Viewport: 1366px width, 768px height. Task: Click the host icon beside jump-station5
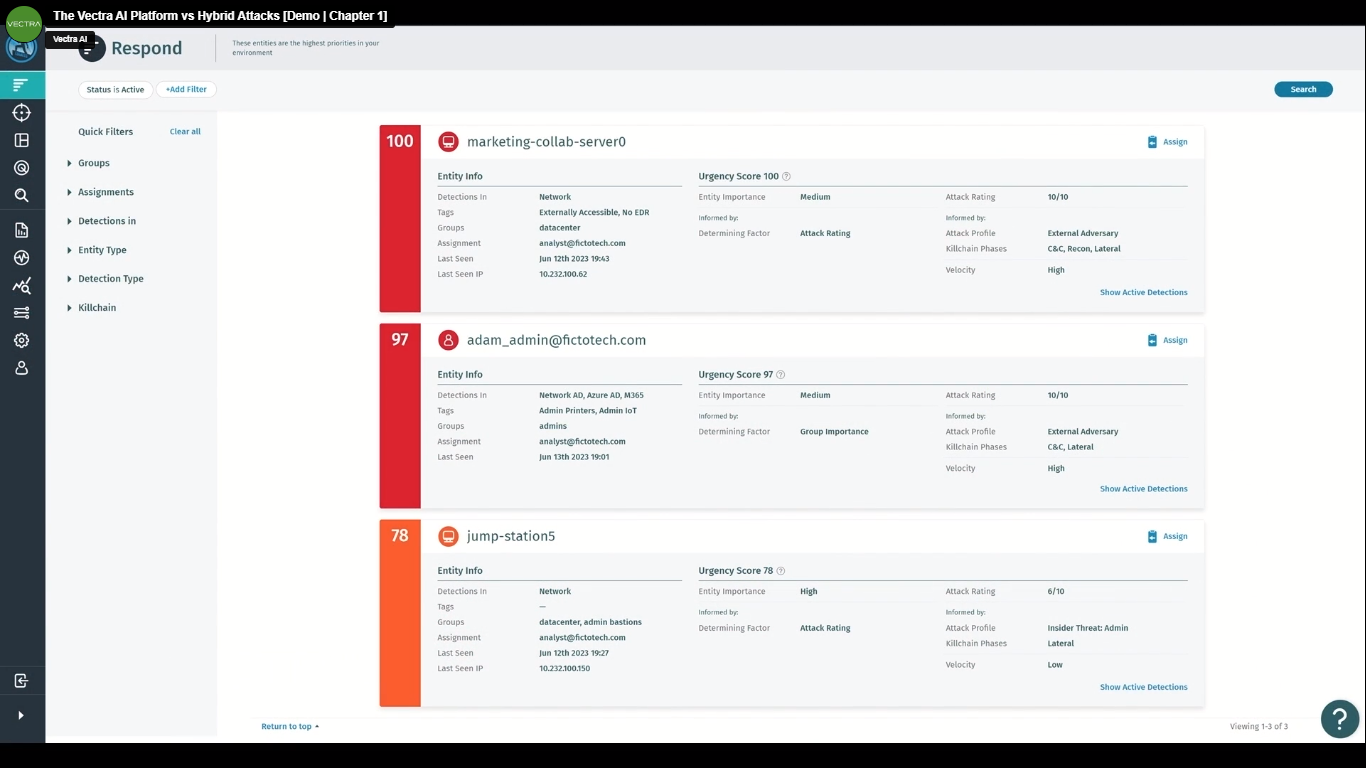click(448, 536)
